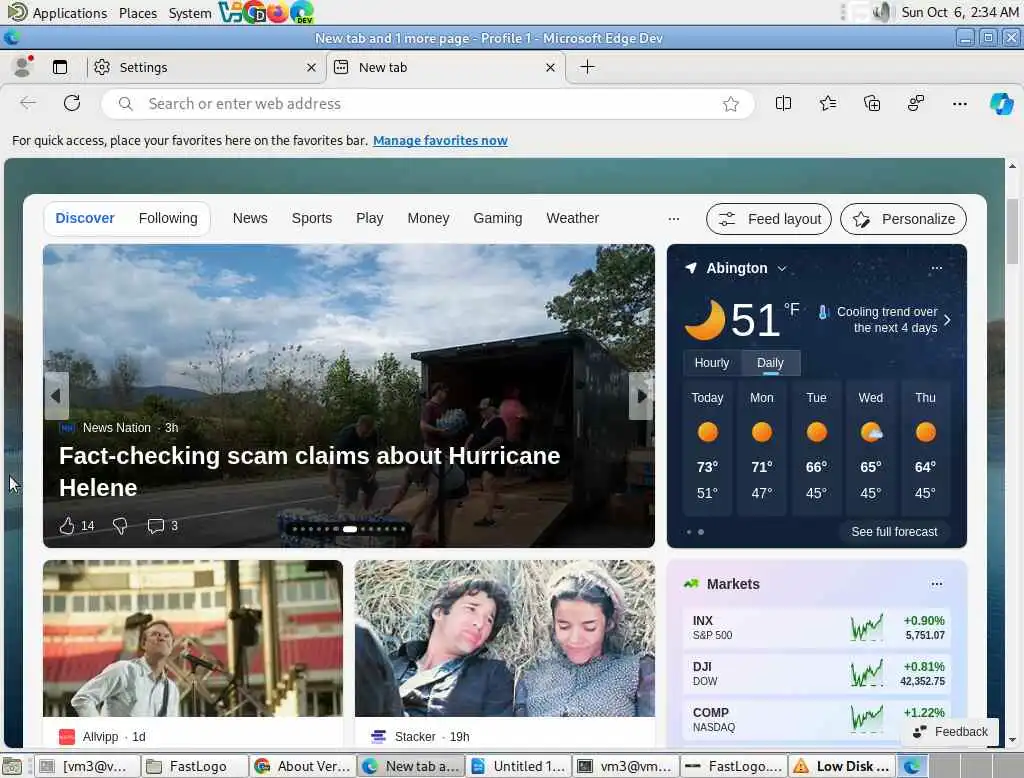The image size is (1024, 778).
Task: Select Mon forecast column
Action: click(761, 449)
